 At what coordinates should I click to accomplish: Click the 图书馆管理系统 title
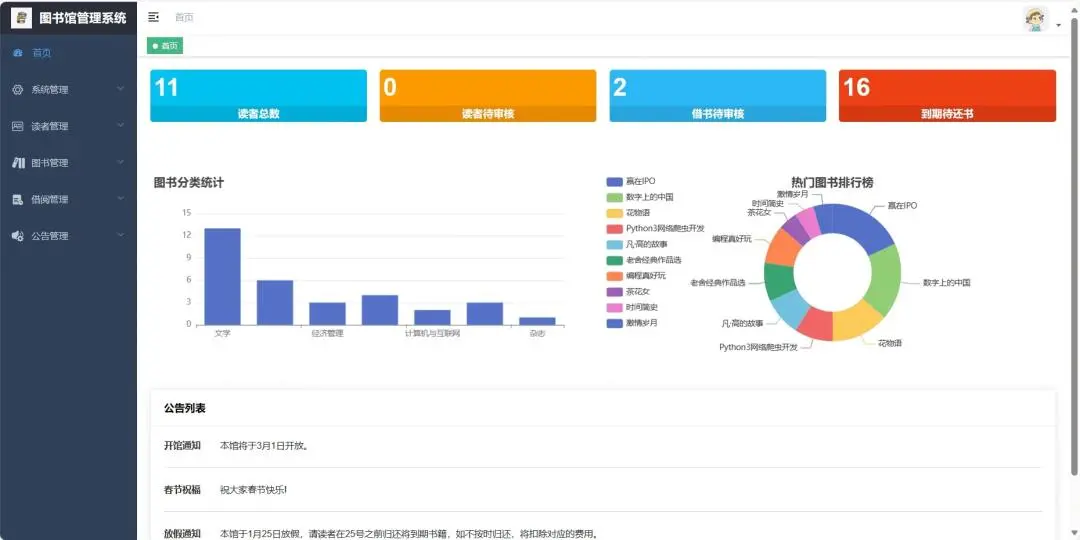(x=83, y=19)
